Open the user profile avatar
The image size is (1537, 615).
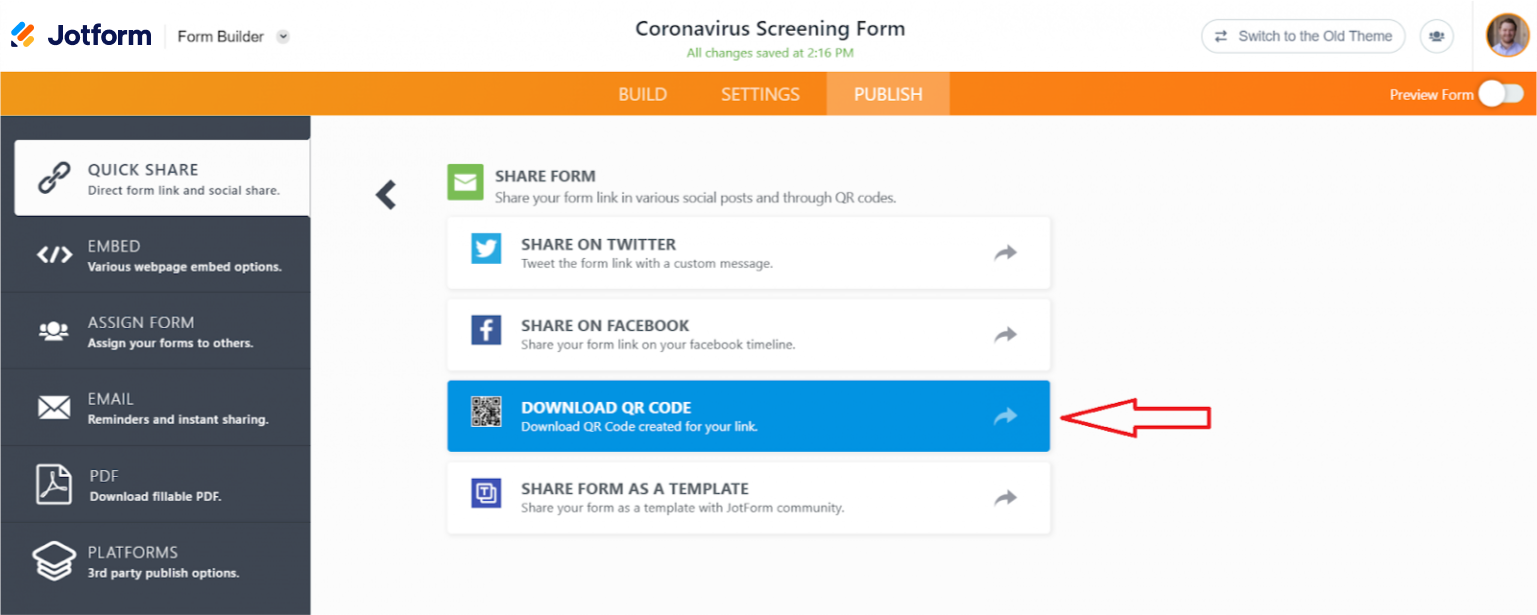(1507, 36)
